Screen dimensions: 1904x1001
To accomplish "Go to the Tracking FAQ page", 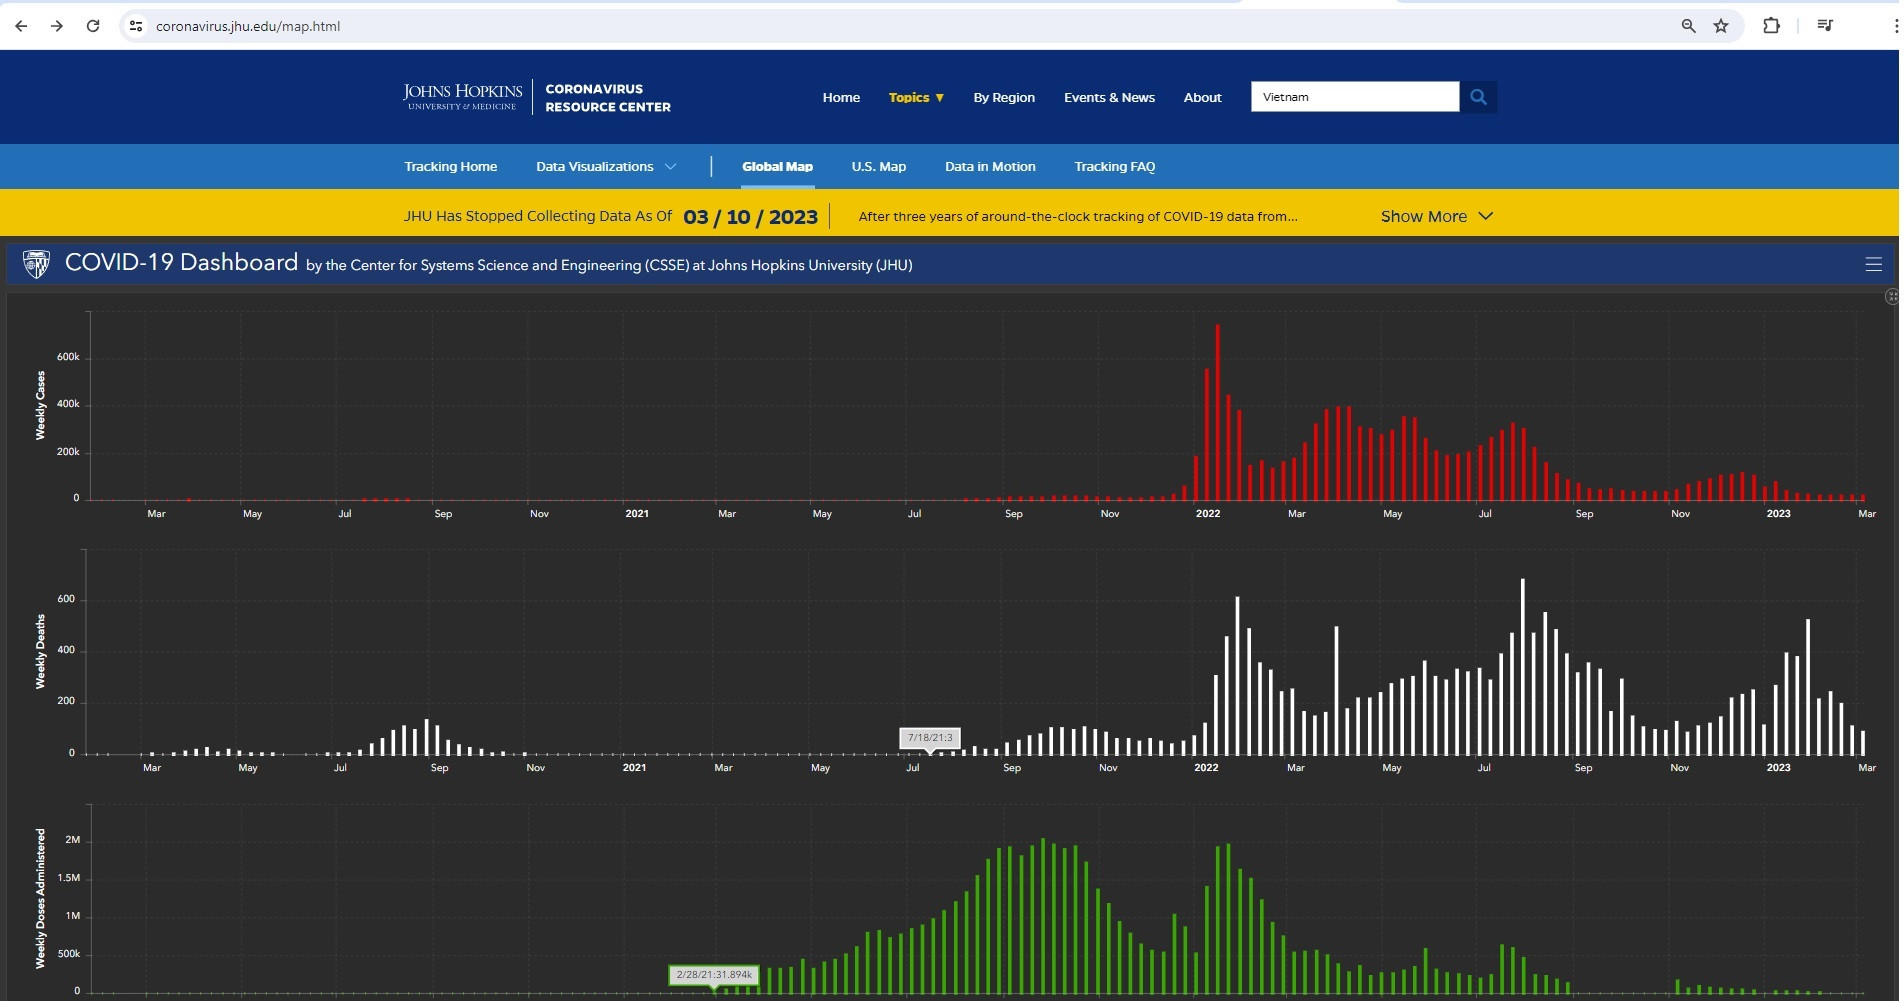I will [x=1114, y=166].
